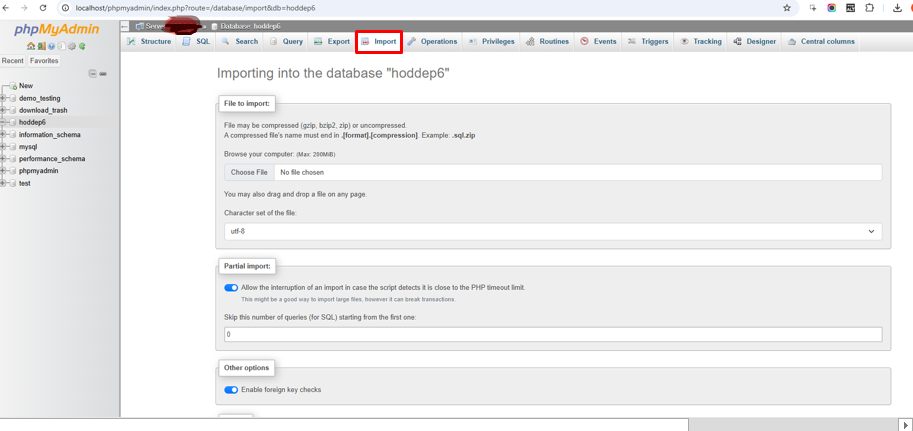Select the mysql database name
The height and width of the screenshot is (431, 913).
[28, 147]
